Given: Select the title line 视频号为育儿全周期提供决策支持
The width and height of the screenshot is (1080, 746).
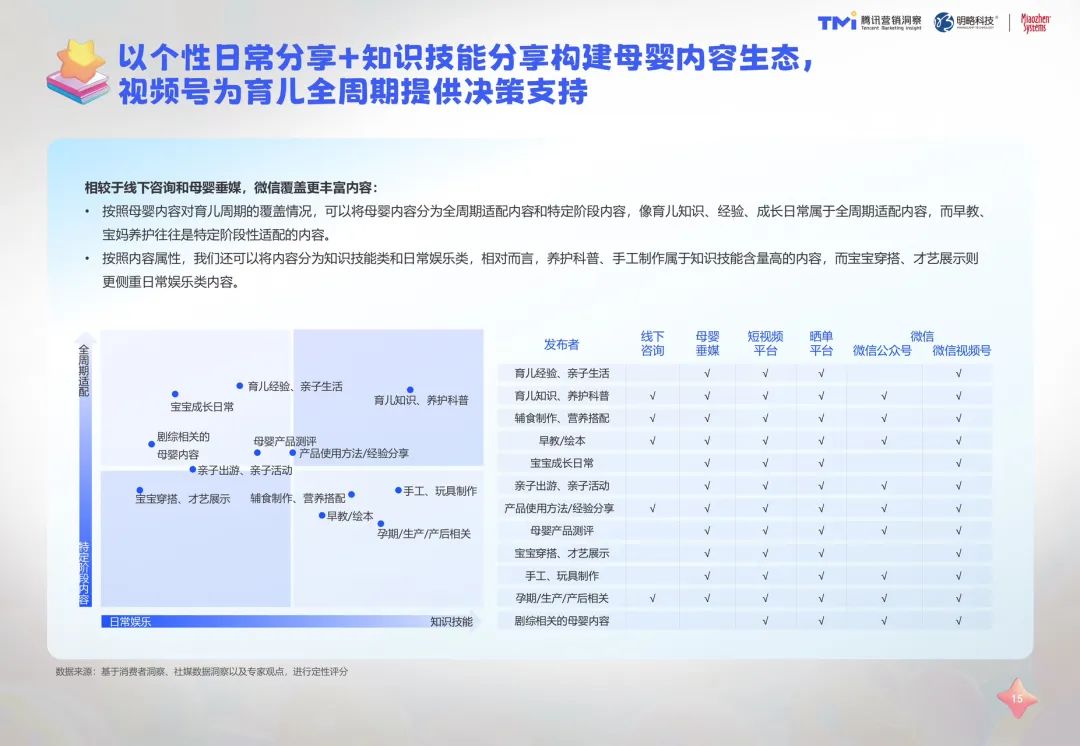Looking at the screenshot, I should click(353, 92).
